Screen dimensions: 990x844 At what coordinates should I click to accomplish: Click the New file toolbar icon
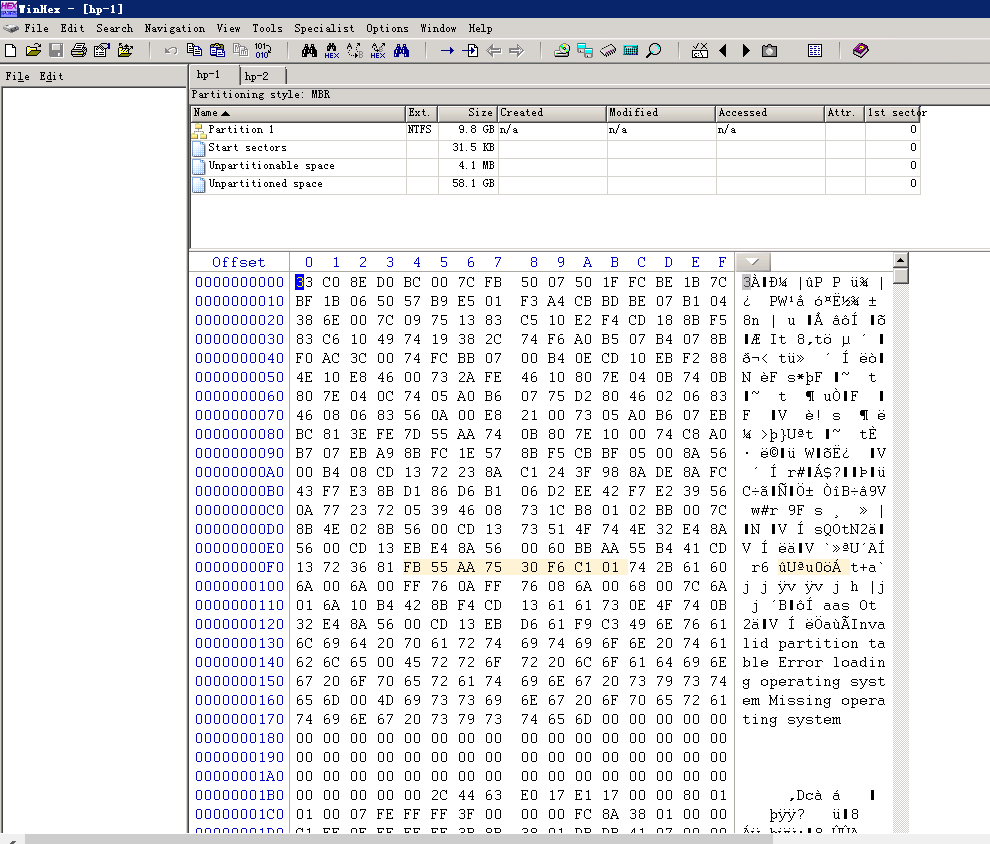click(x=10, y=51)
